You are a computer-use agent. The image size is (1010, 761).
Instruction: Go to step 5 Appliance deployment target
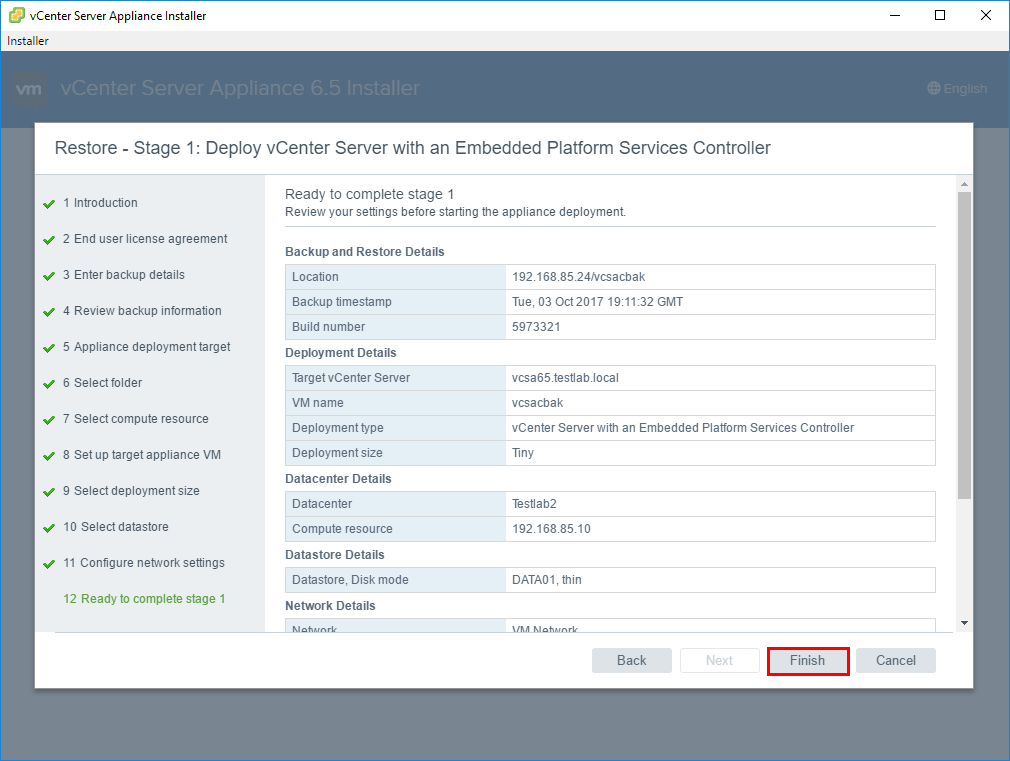[x=146, y=347]
